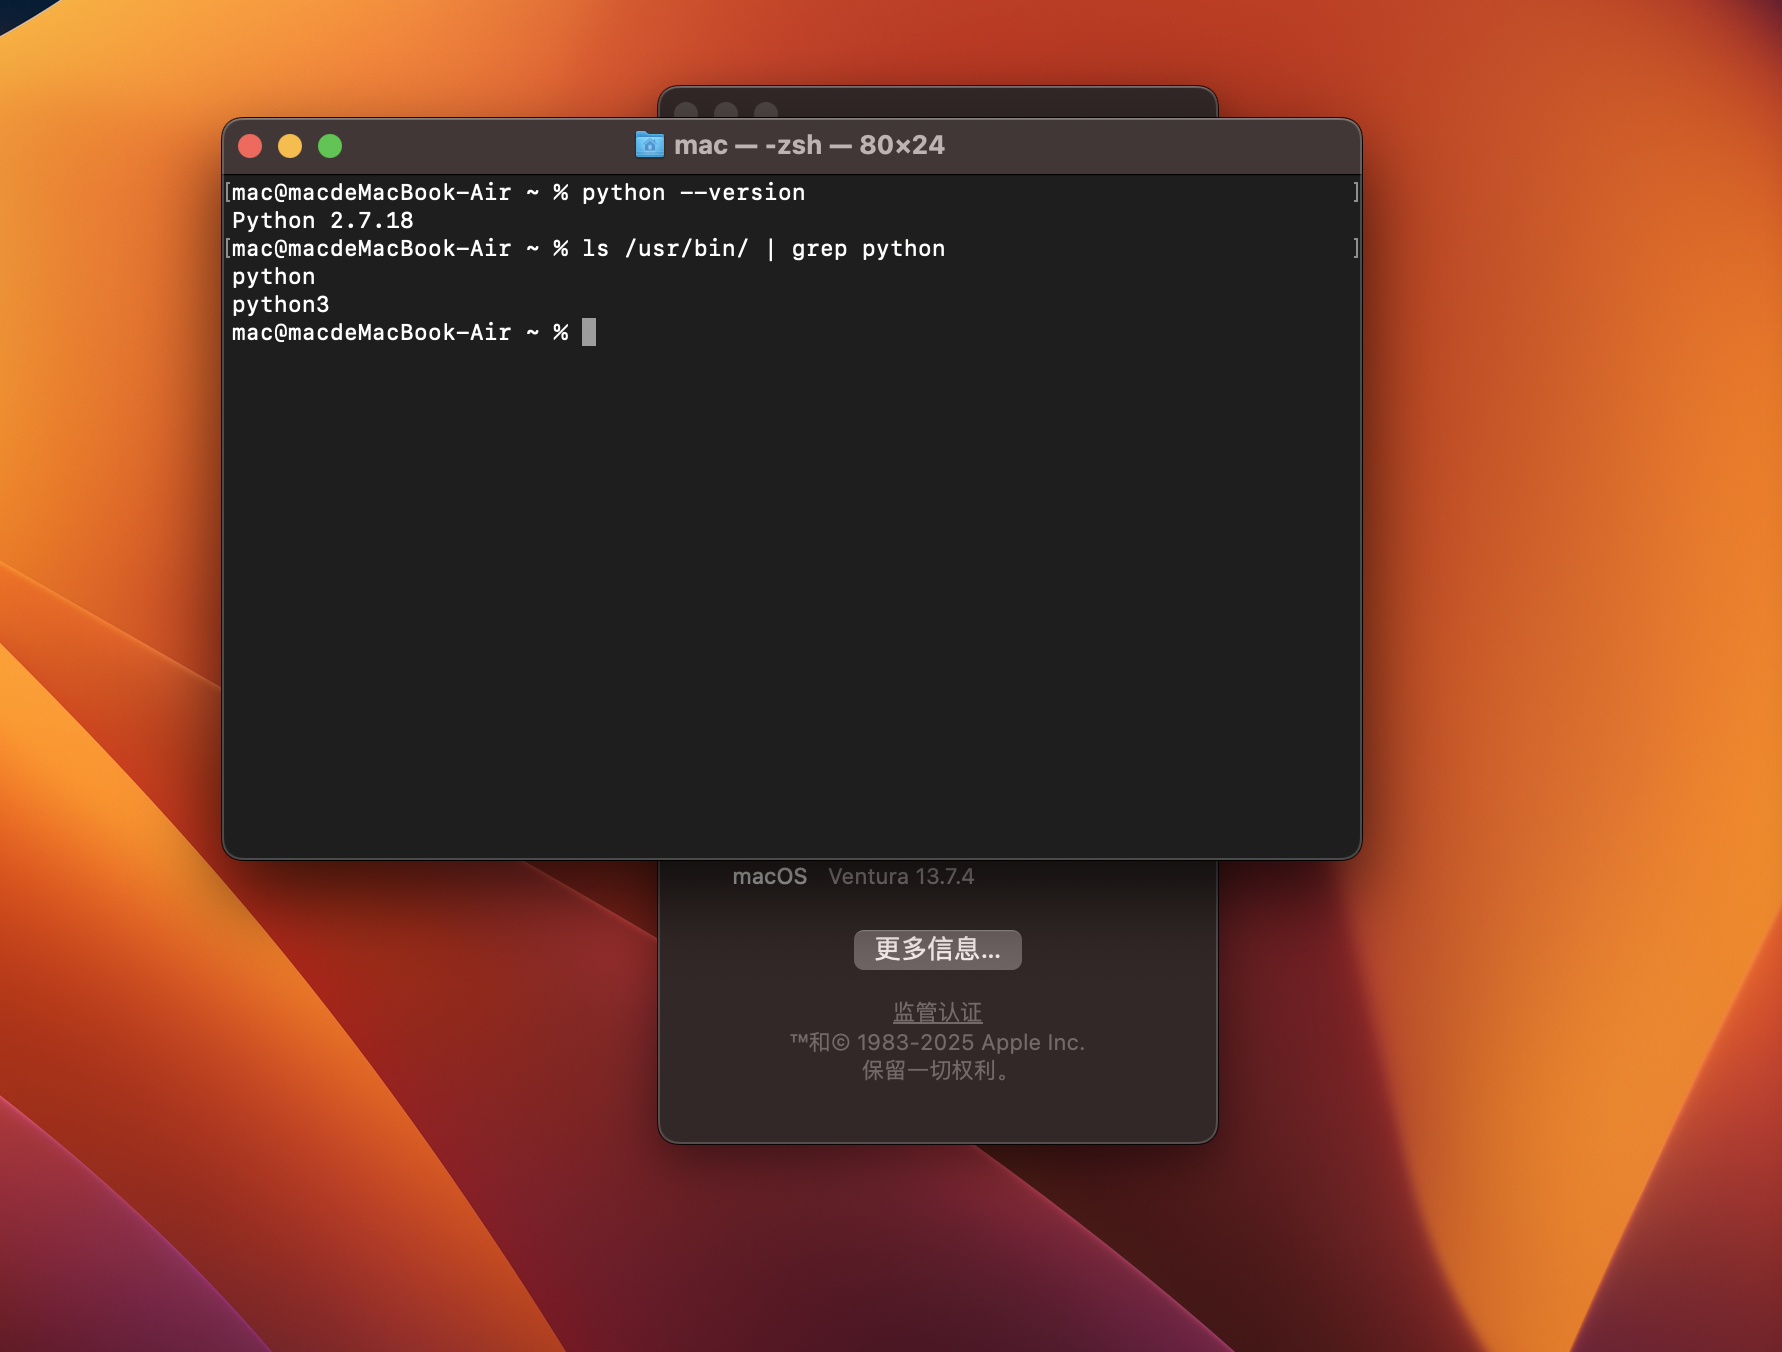Viewport: 1782px width, 1352px height.
Task: Click the dimmed close button of About window
Action: [x=686, y=110]
